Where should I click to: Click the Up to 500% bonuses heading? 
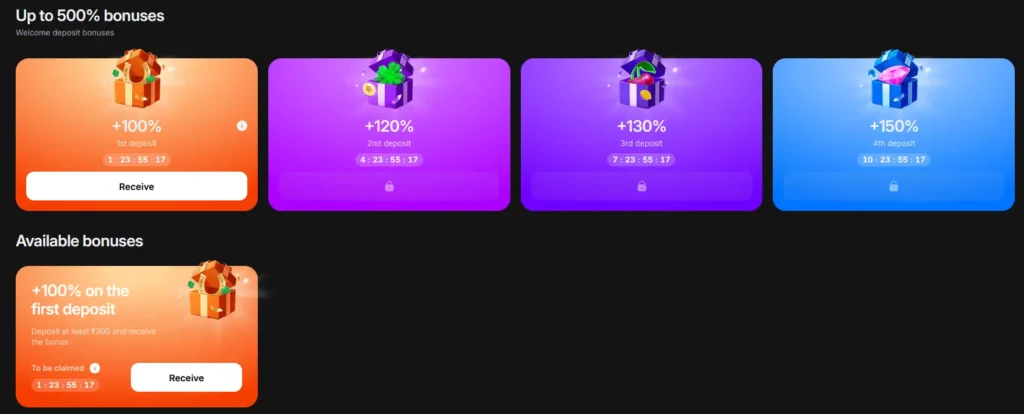tap(90, 15)
